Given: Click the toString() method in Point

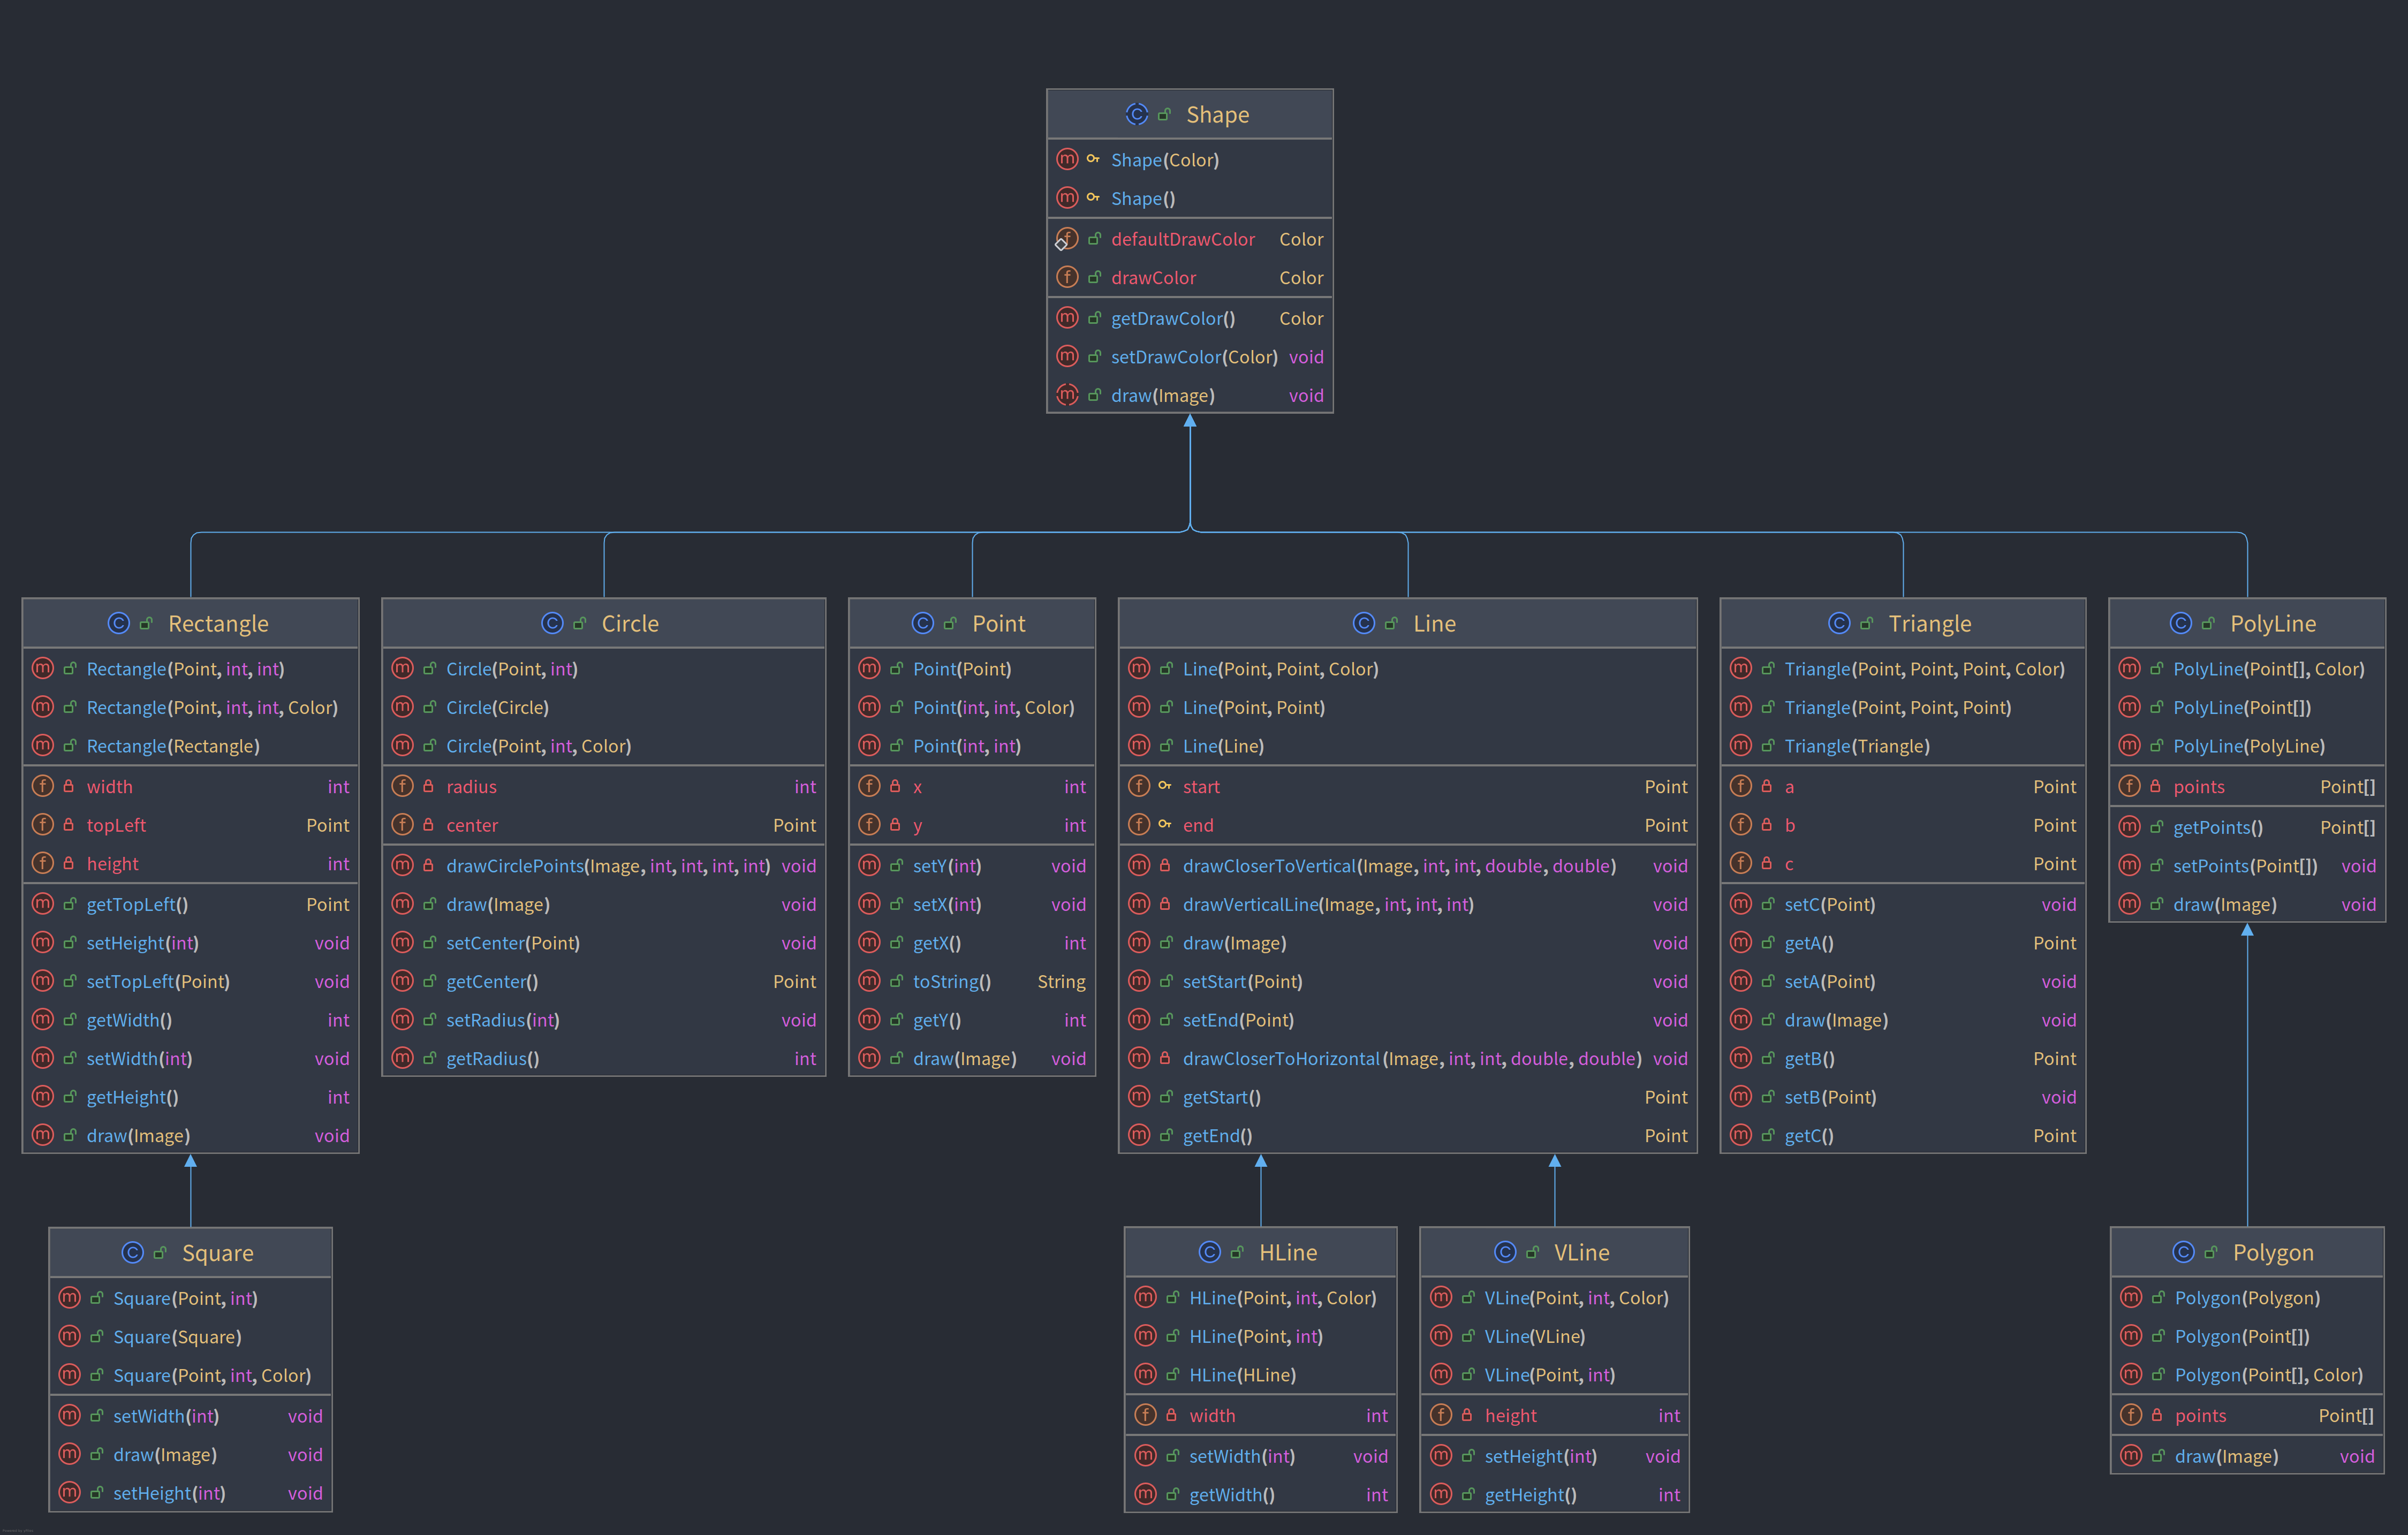Looking at the screenshot, I should (951, 981).
